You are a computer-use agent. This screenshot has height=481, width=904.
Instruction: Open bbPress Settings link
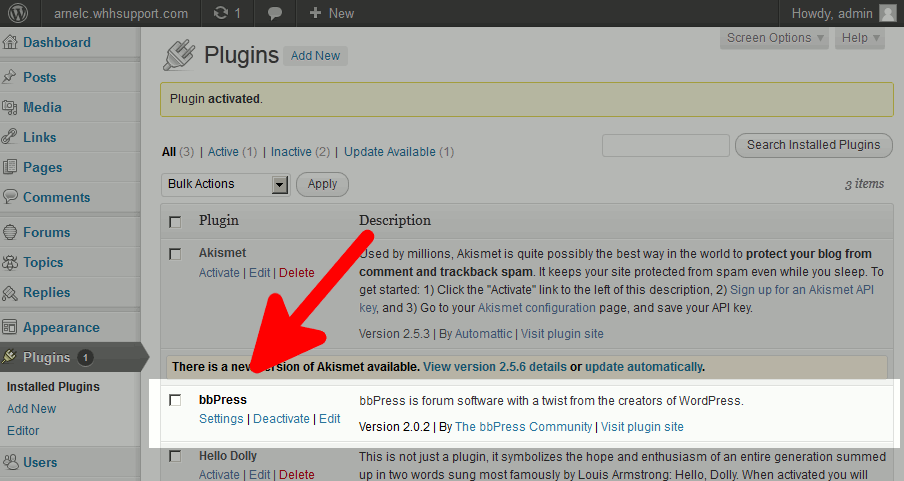221,418
